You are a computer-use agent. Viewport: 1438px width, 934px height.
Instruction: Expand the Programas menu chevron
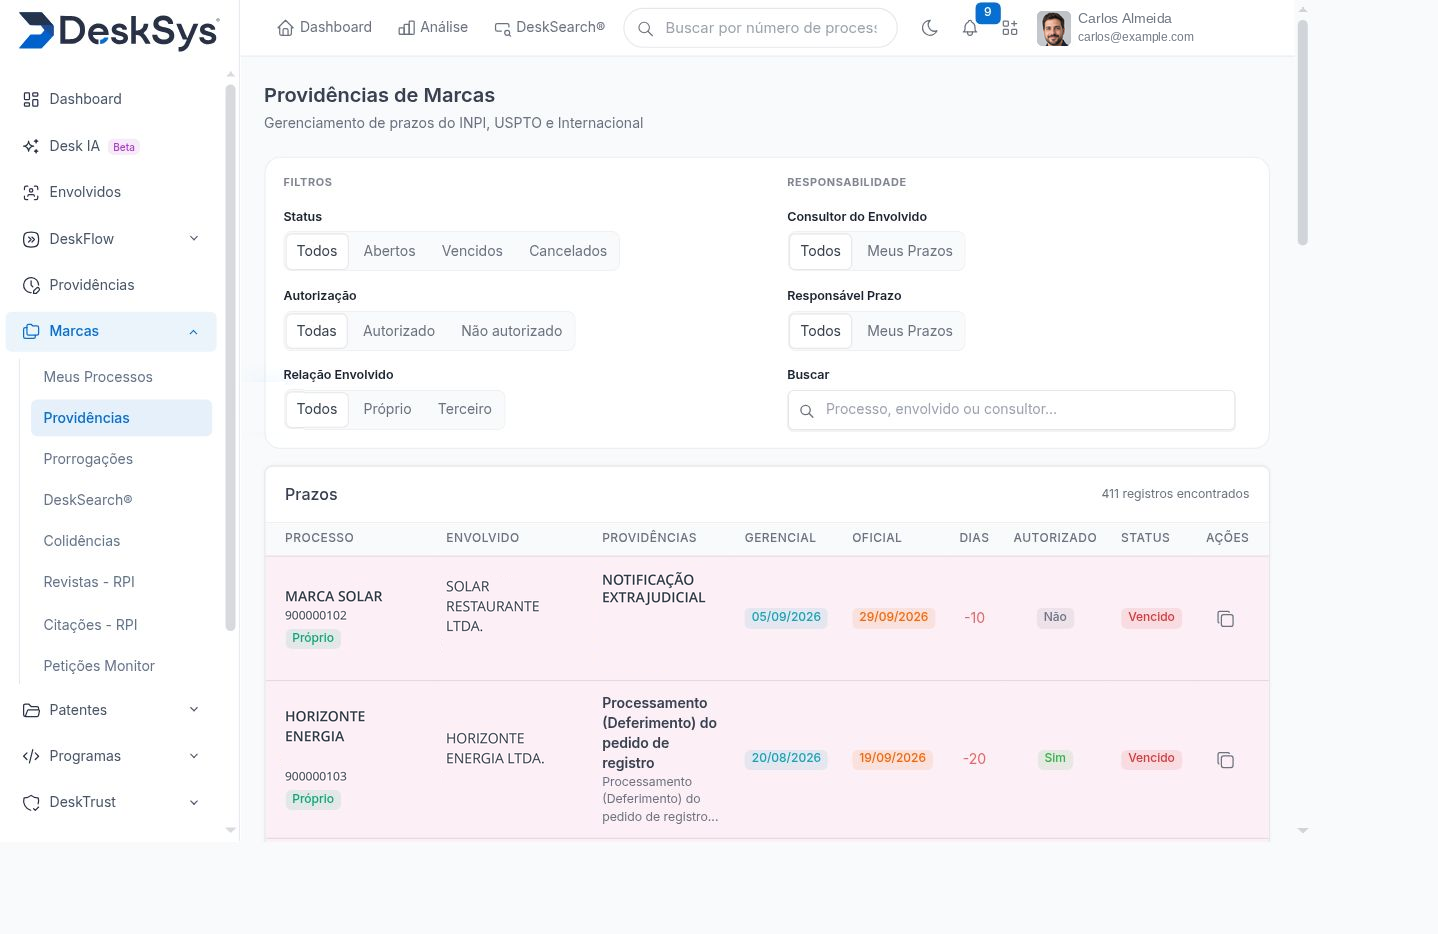(x=194, y=756)
